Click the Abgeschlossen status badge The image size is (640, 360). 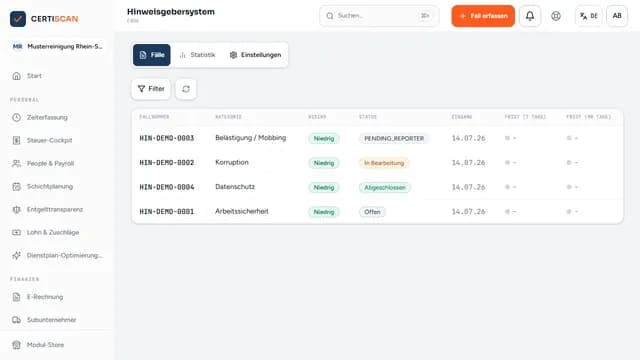coord(385,188)
